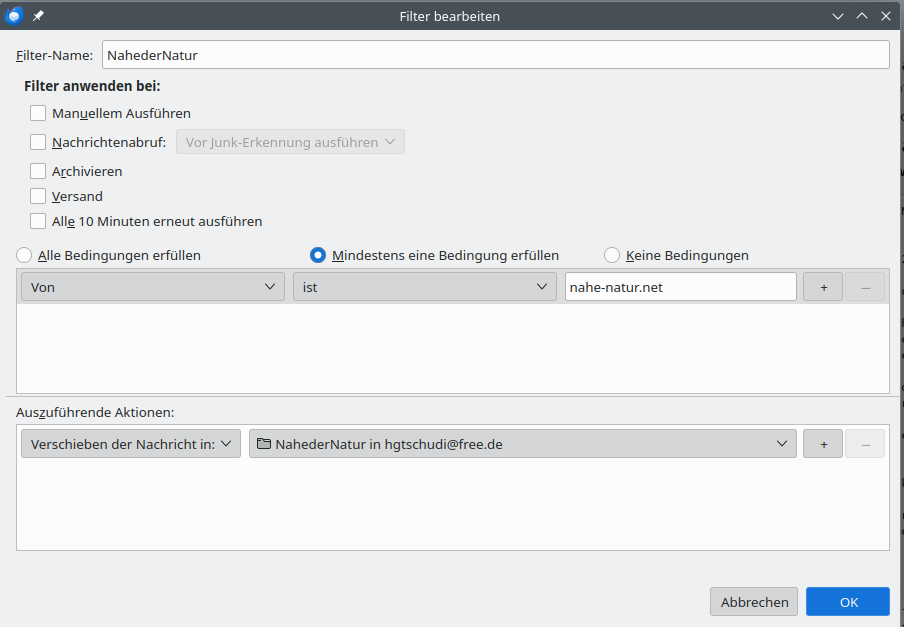This screenshot has height=627, width=904.
Task: Add a new action with plus button
Action: click(x=823, y=444)
